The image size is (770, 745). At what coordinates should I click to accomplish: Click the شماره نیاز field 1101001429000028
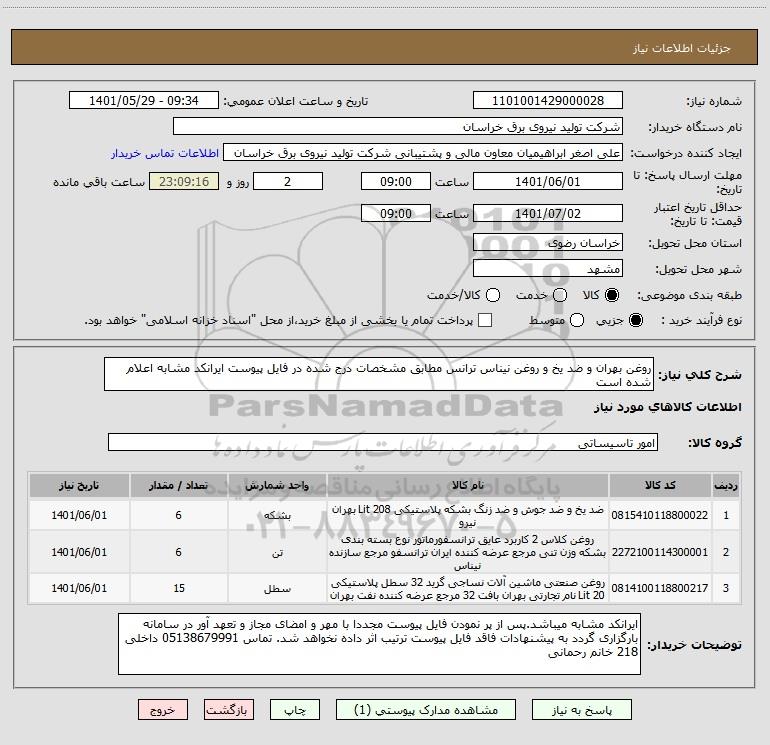tap(548, 101)
